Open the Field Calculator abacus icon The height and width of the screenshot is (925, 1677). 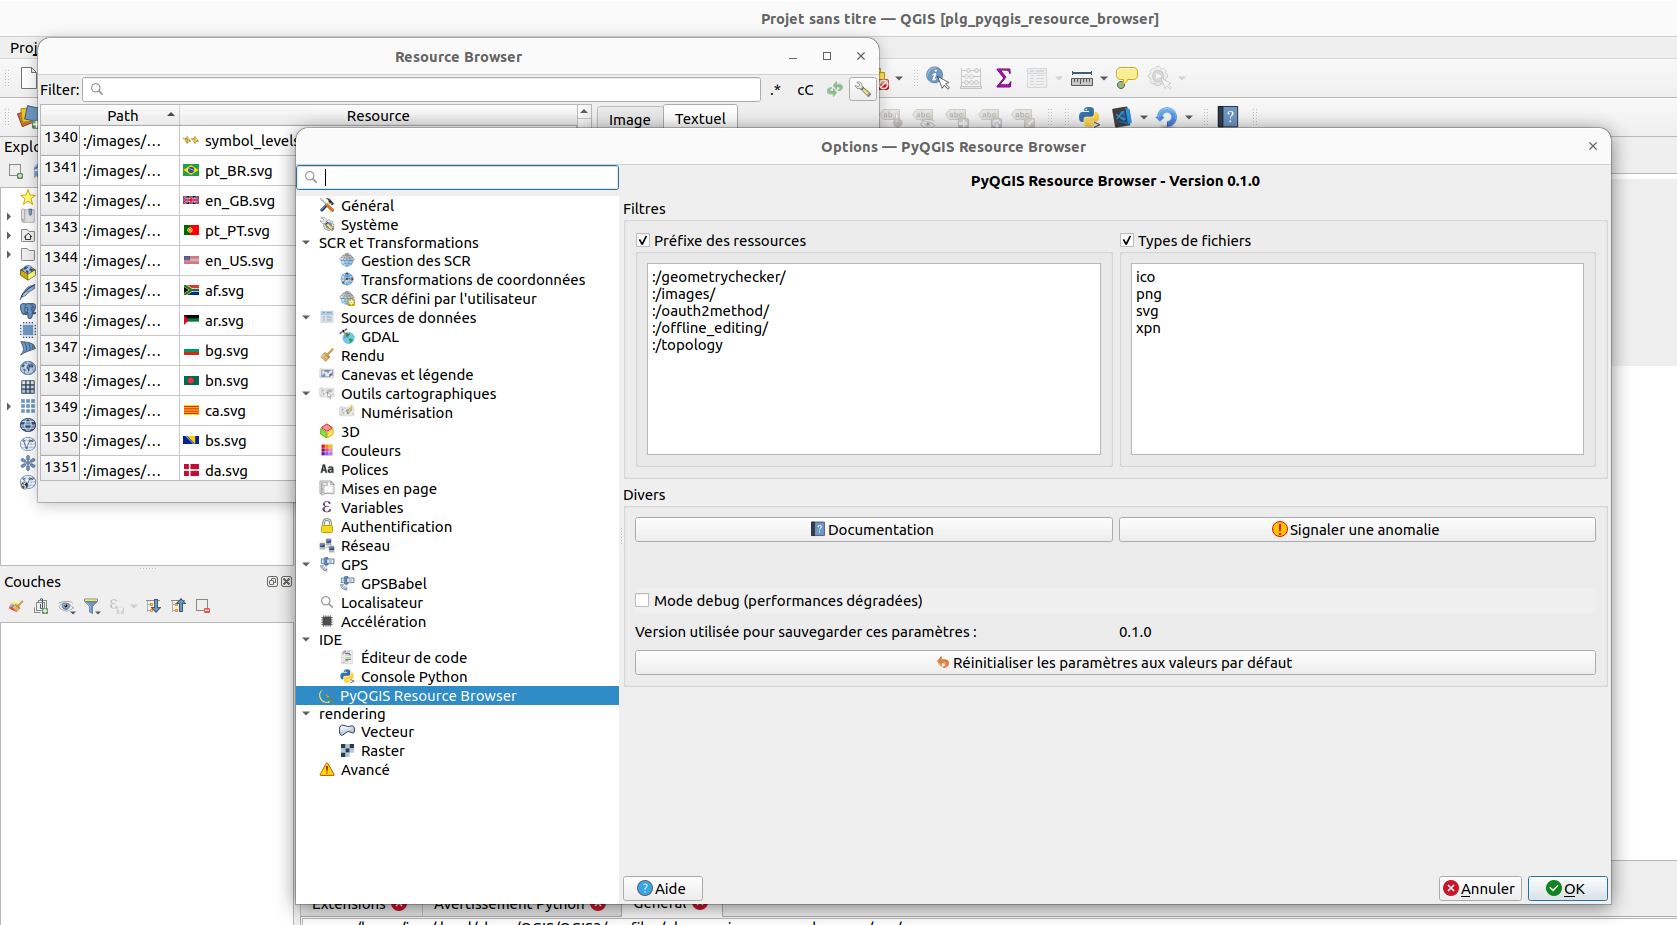(x=971, y=78)
